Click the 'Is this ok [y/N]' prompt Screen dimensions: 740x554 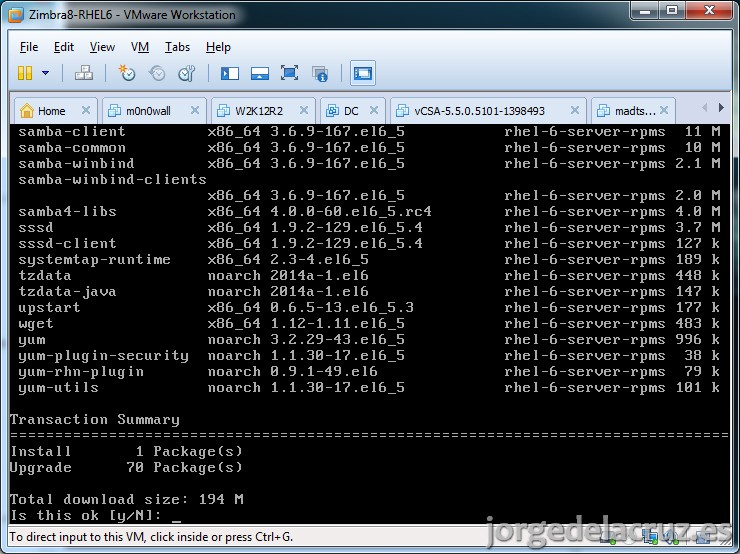click(x=85, y=516)
